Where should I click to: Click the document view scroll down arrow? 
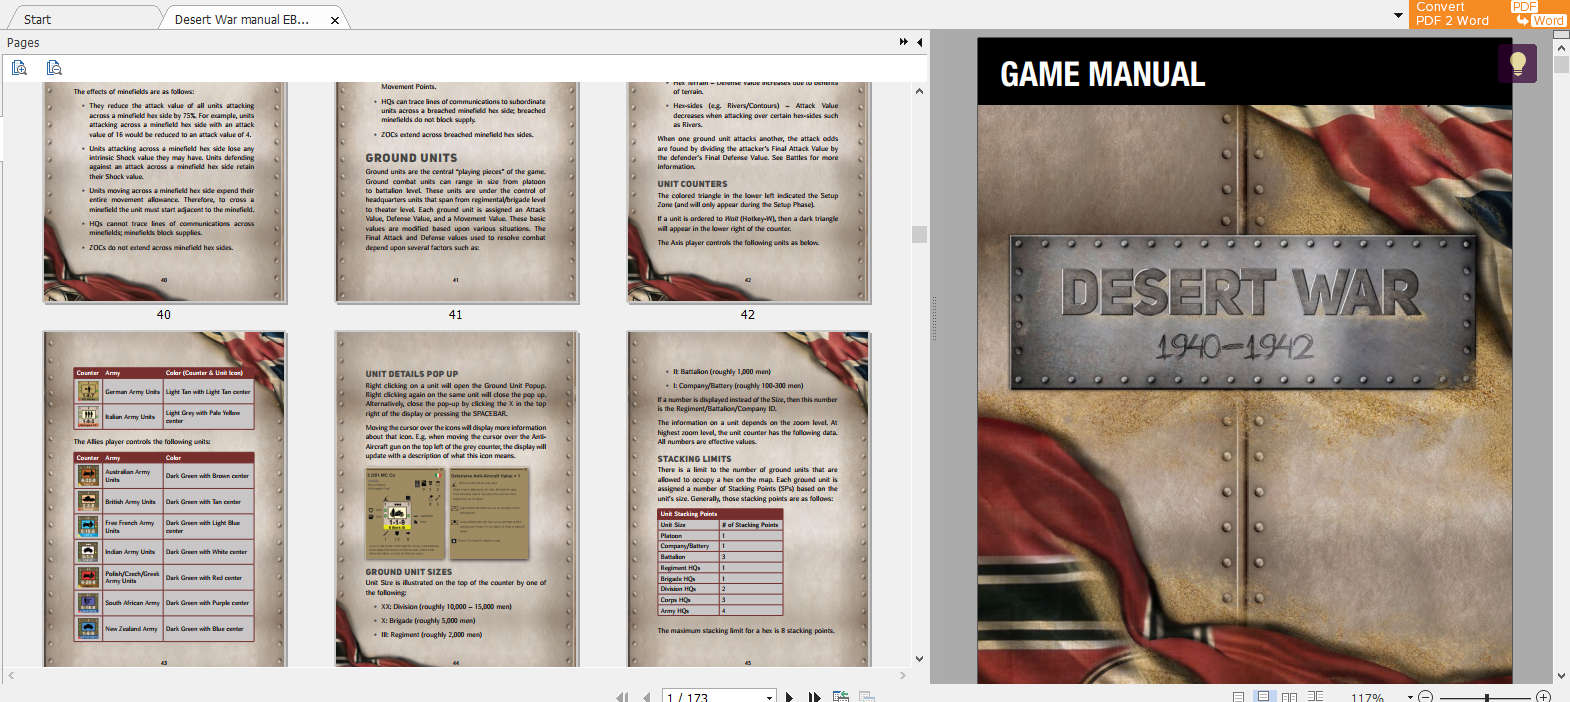pos(1561,676)
